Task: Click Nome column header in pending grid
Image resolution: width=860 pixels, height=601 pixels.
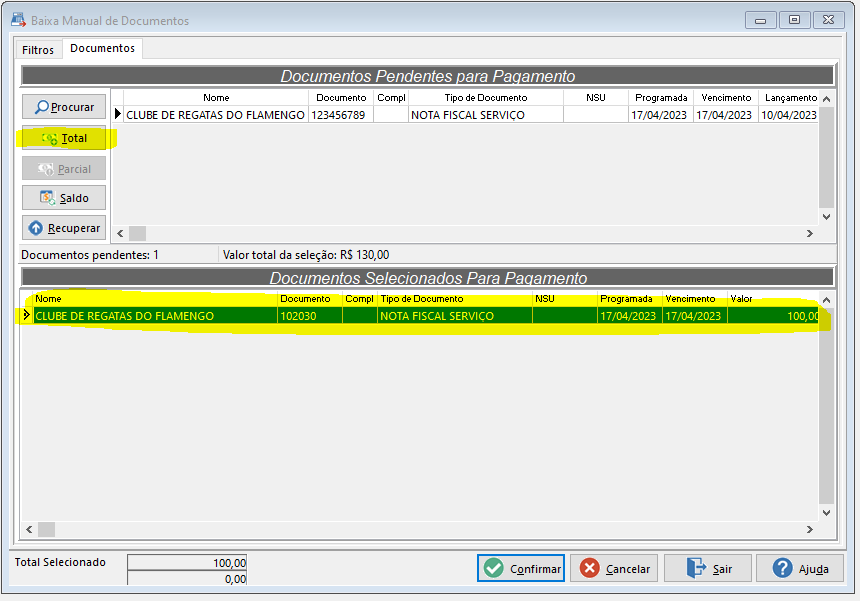Action: coord(216,98)
